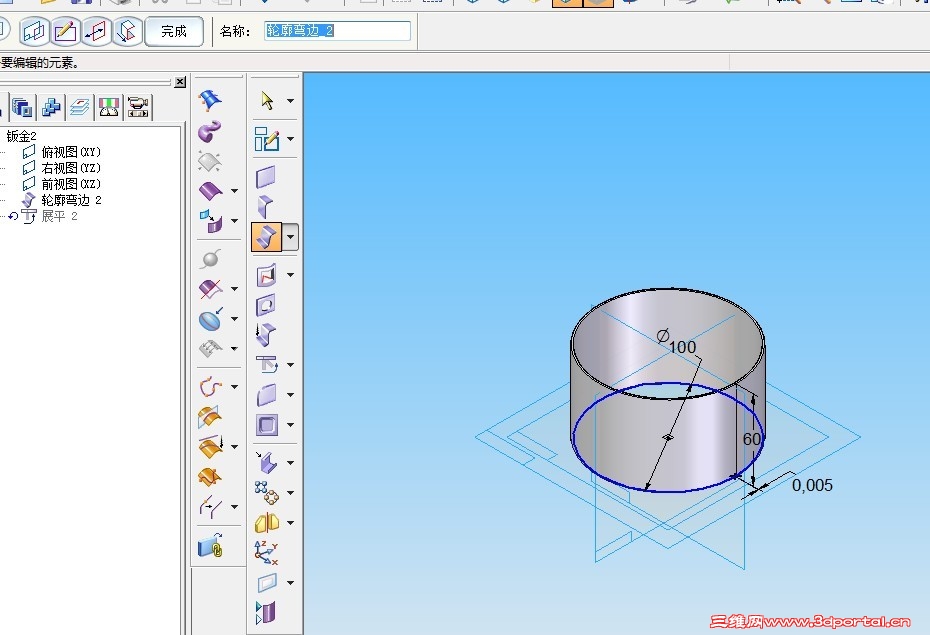Open dropdown next to Keypoint Curve tool

pos(234,387)
